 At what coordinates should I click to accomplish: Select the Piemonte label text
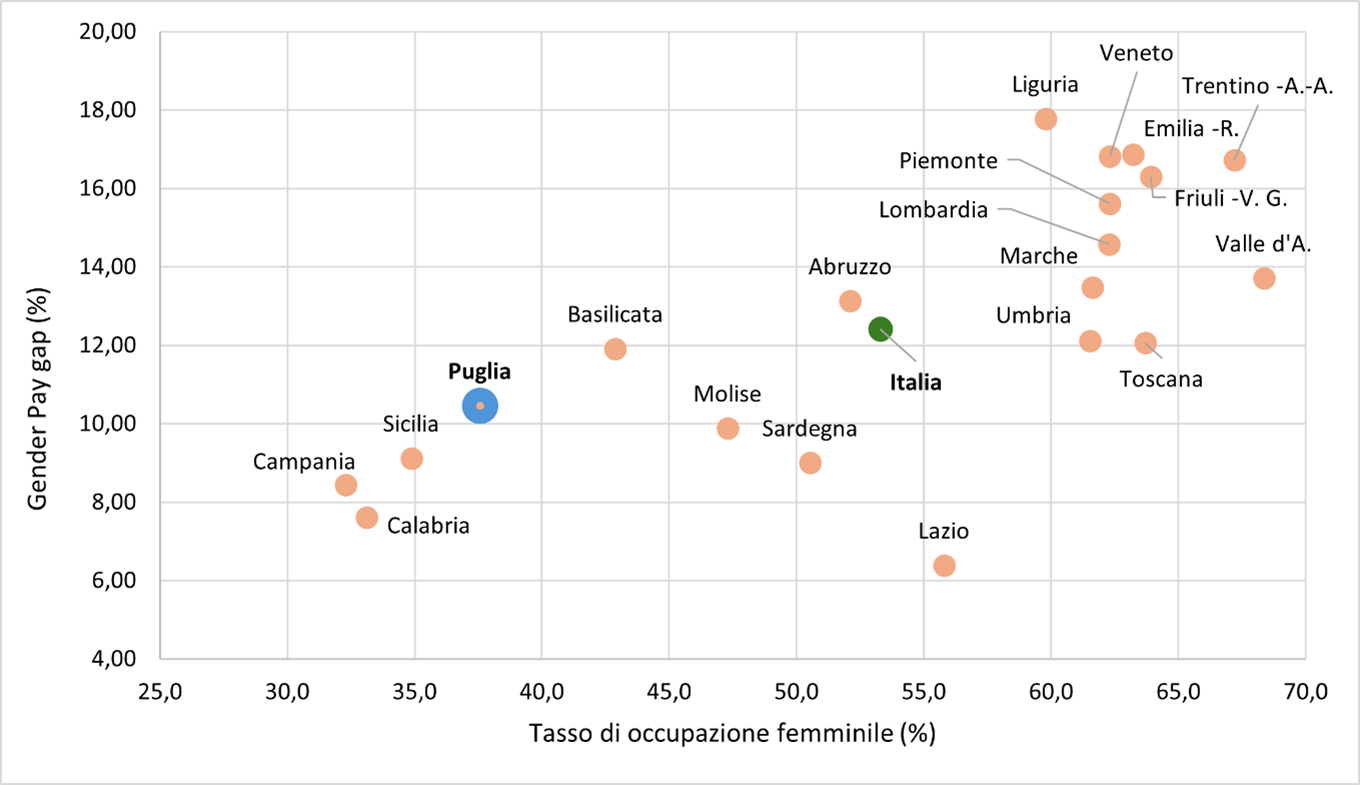tap(948, 160)
